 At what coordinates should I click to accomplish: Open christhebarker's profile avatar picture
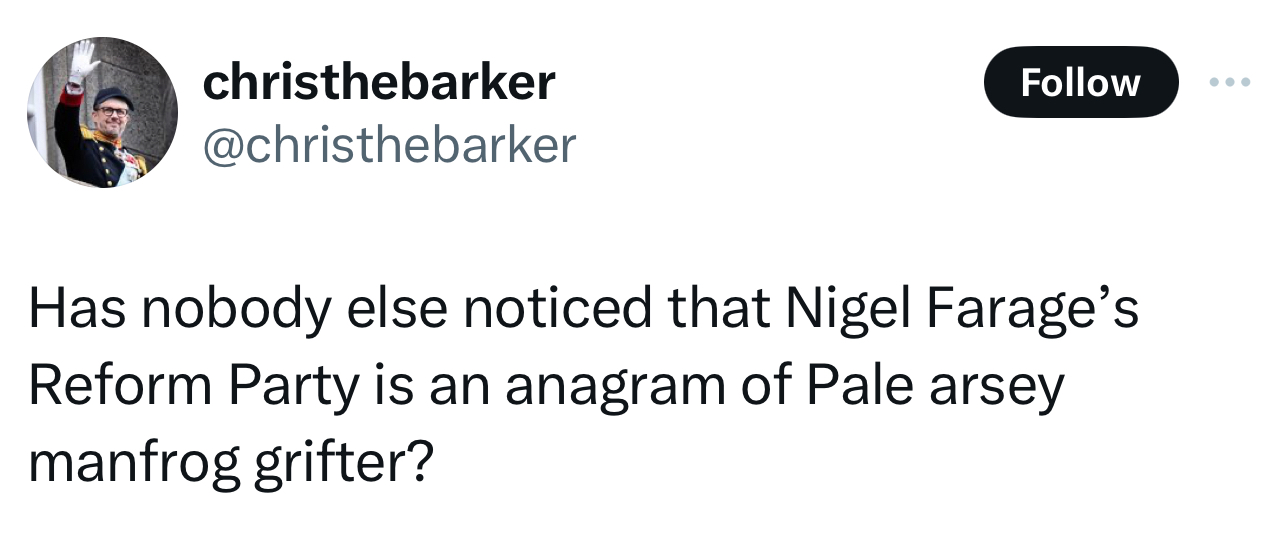(x=101, y=112)
